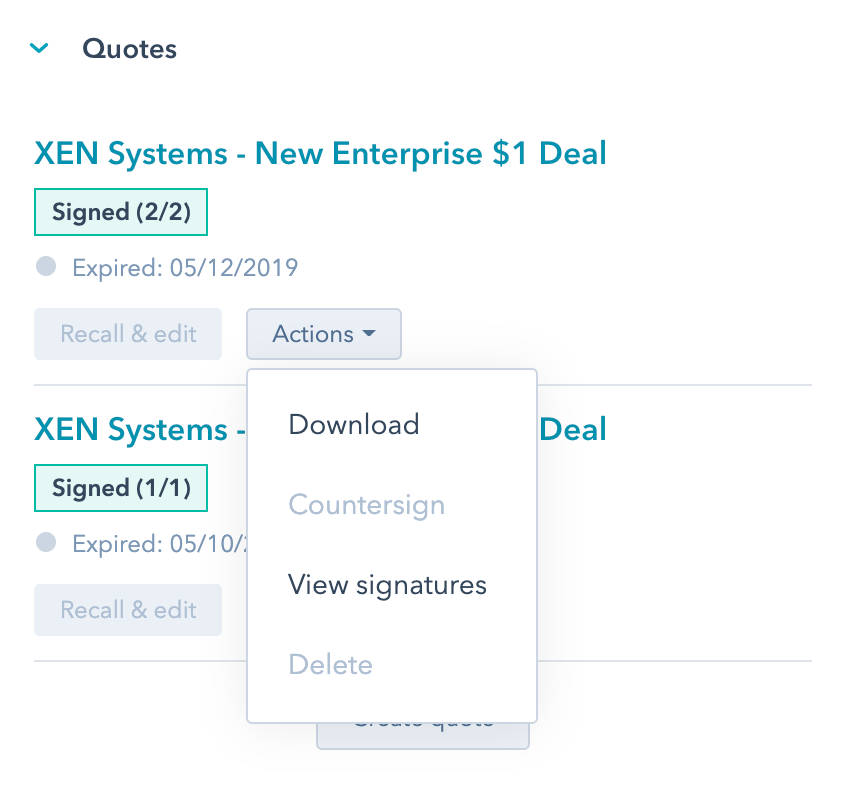The height and width of the screenshot is (794, 850).
Task: Click the status dot beside the second quote's expiry
Action: (x=46, y=542)
